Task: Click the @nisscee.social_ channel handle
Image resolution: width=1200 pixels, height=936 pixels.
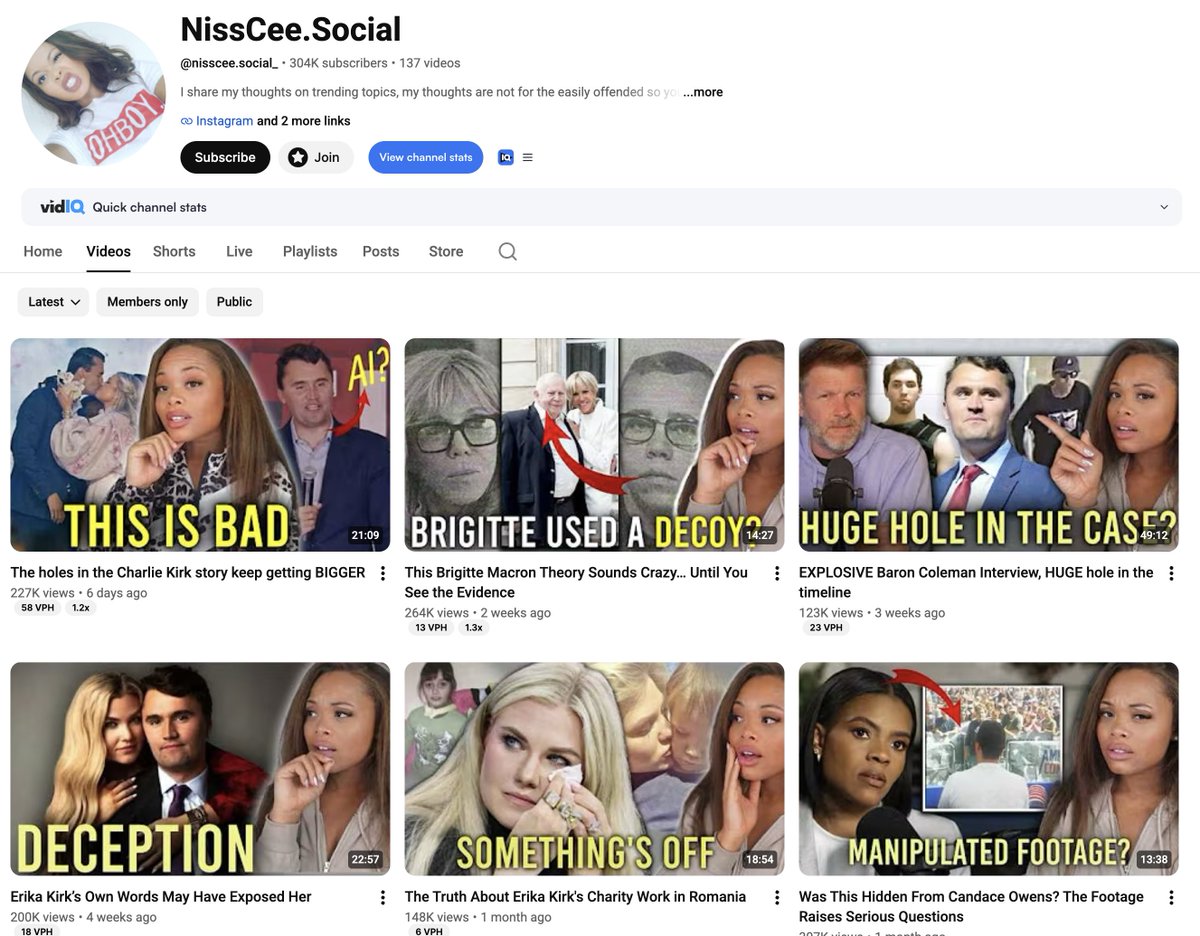Action: pos(229,63)
